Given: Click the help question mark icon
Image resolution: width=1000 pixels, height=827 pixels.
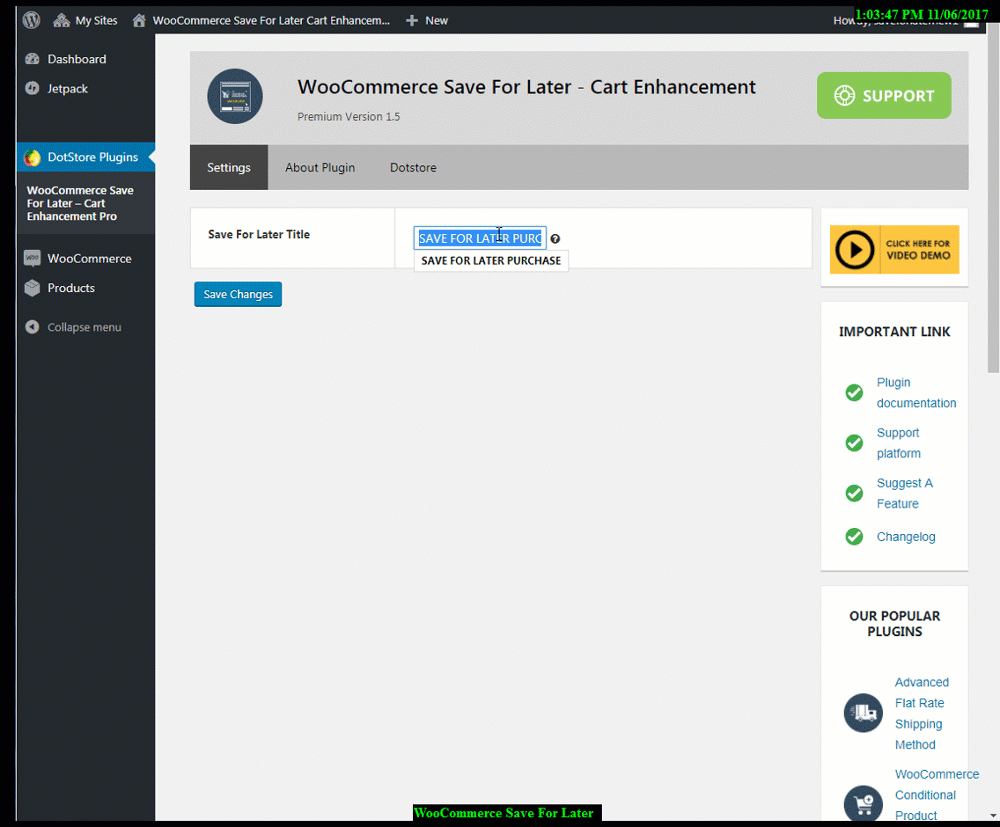Looking at the screenshot, I should [x=555, y=239].
